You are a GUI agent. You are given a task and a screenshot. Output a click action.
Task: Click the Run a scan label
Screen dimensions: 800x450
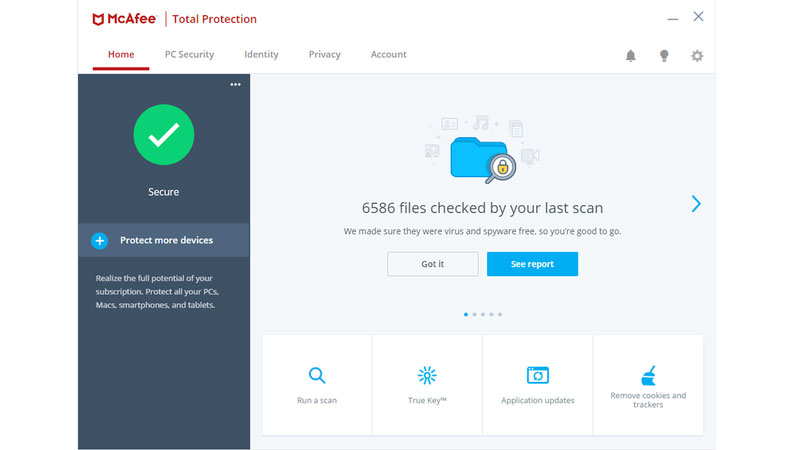pyautogui.click(x=317, y=401)
